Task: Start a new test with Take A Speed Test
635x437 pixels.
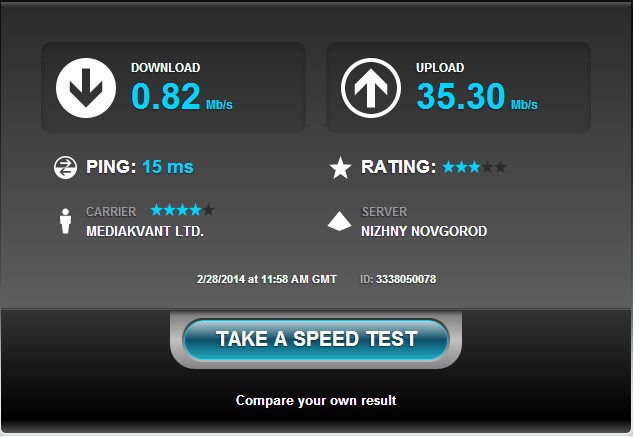Action: pos(316,339)
